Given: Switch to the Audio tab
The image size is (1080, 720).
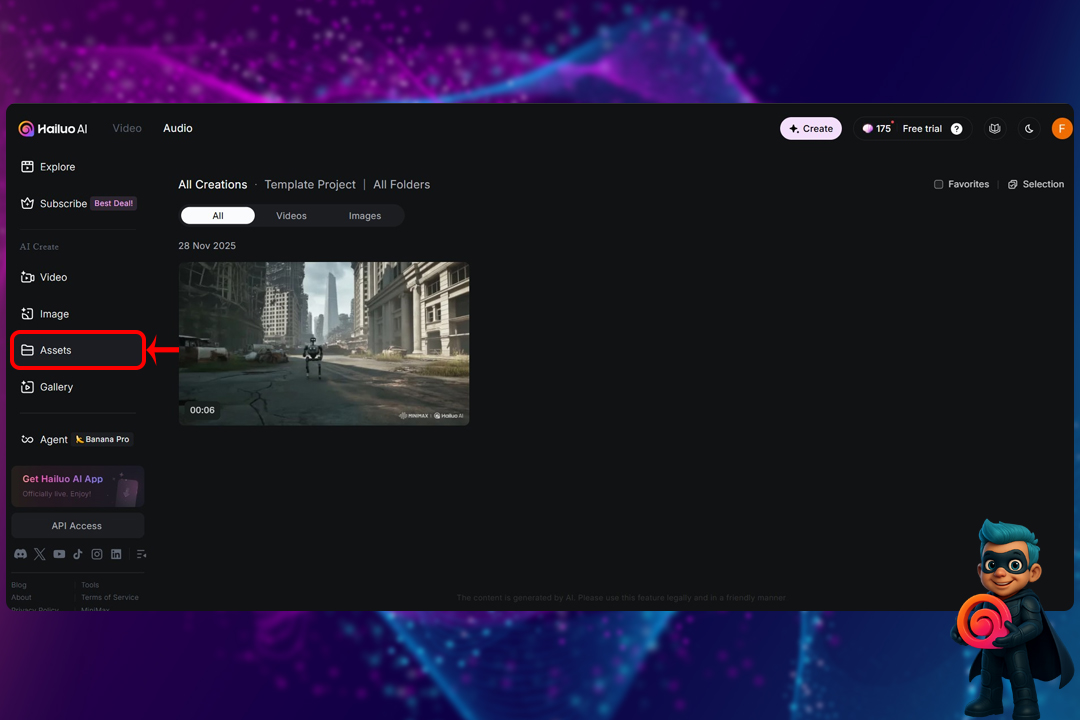Looking at the screenshot, I should [177, 128].
